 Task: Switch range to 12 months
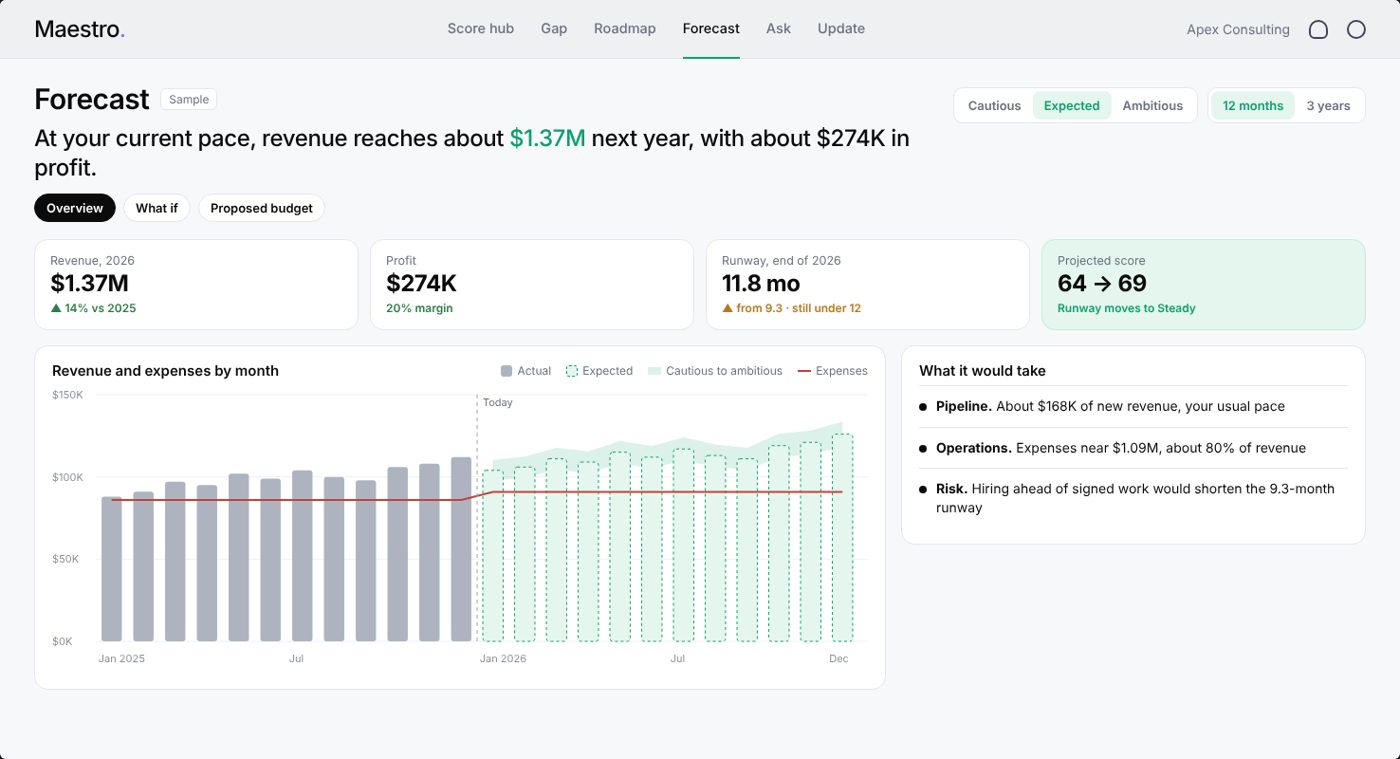click(x=1252, y=106)
